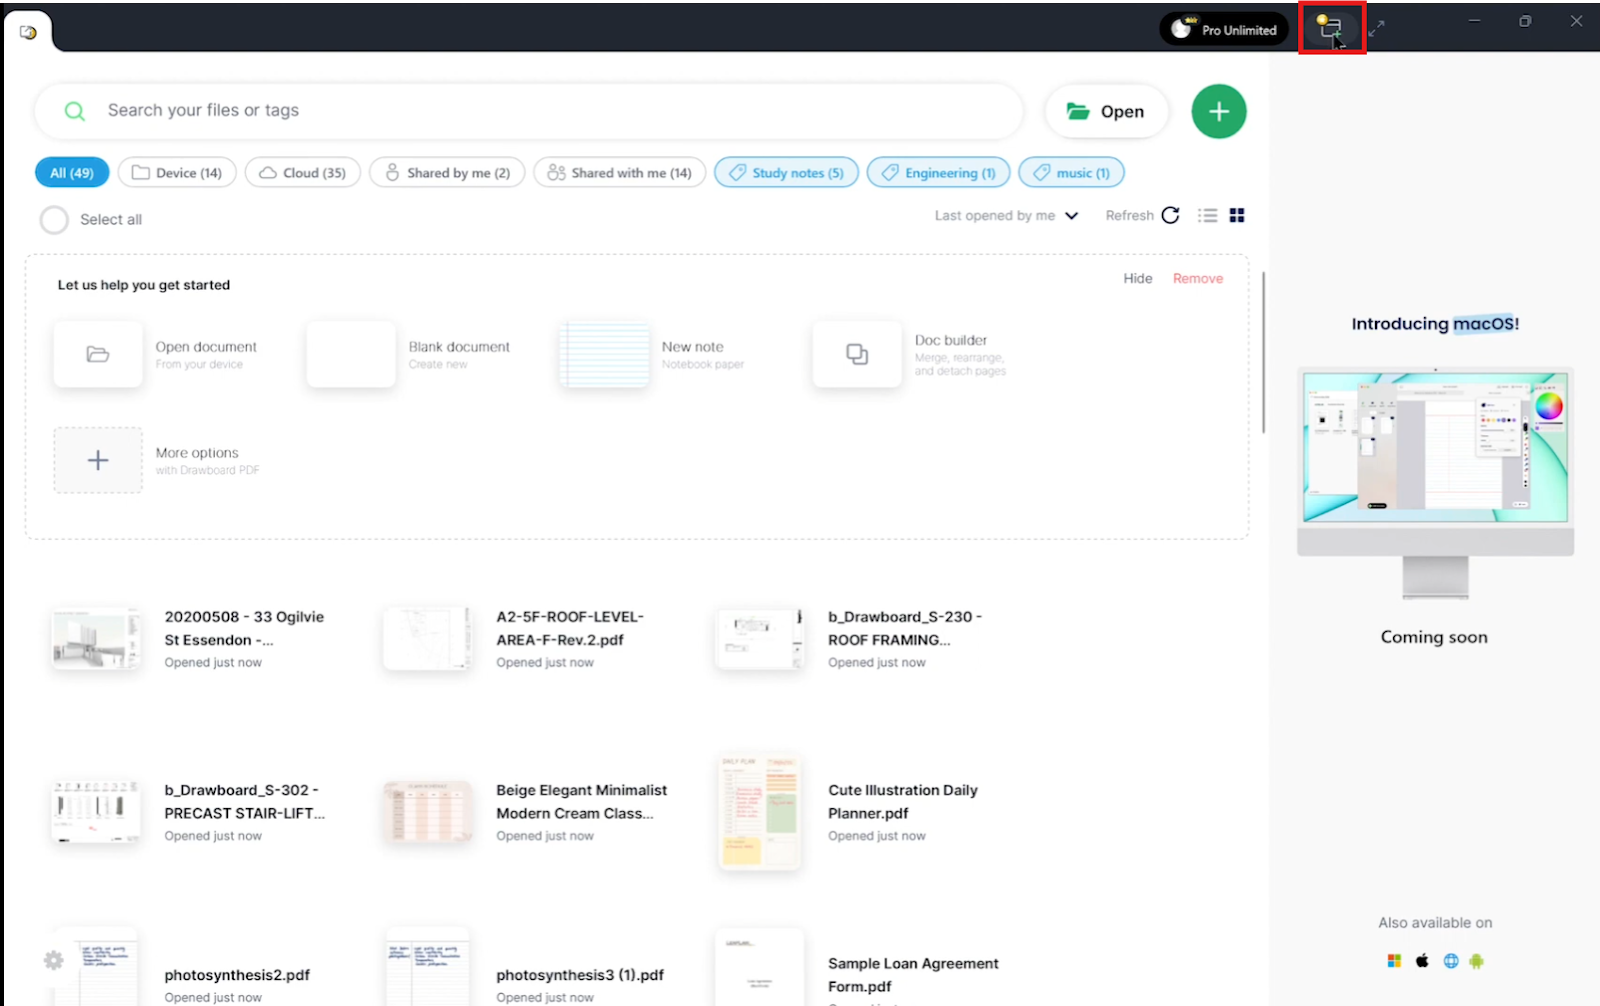The width and height of the screenshot is (1600, 1006).
Task: Open Cute Illustration Daily Planner.pdf thumbnail
Action: pos(760,812)
